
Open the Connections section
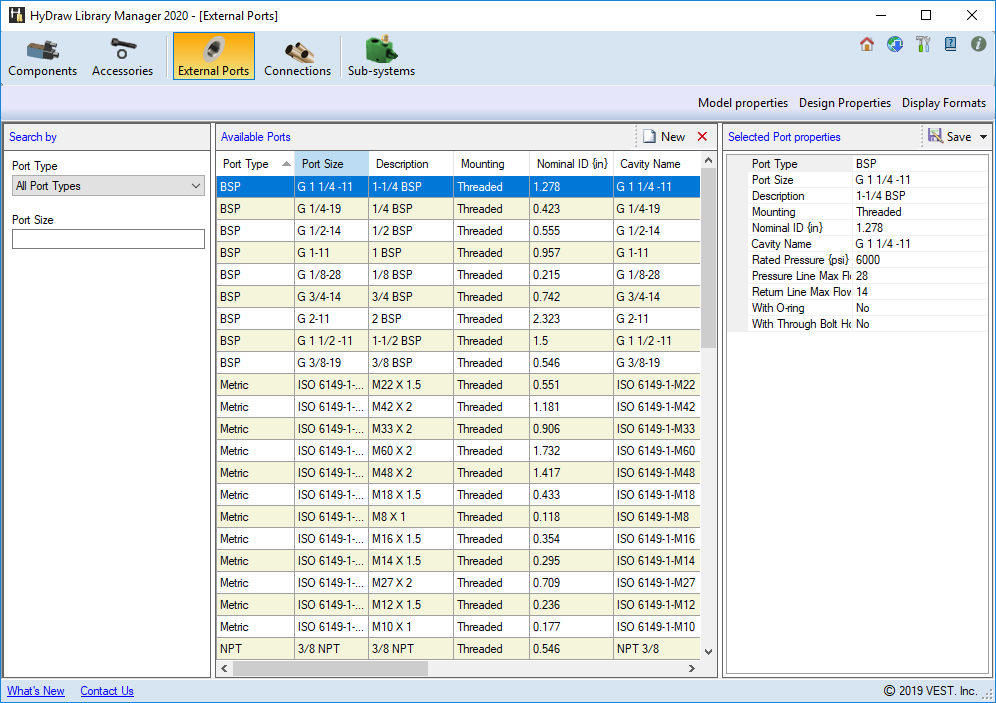[297, 57]
